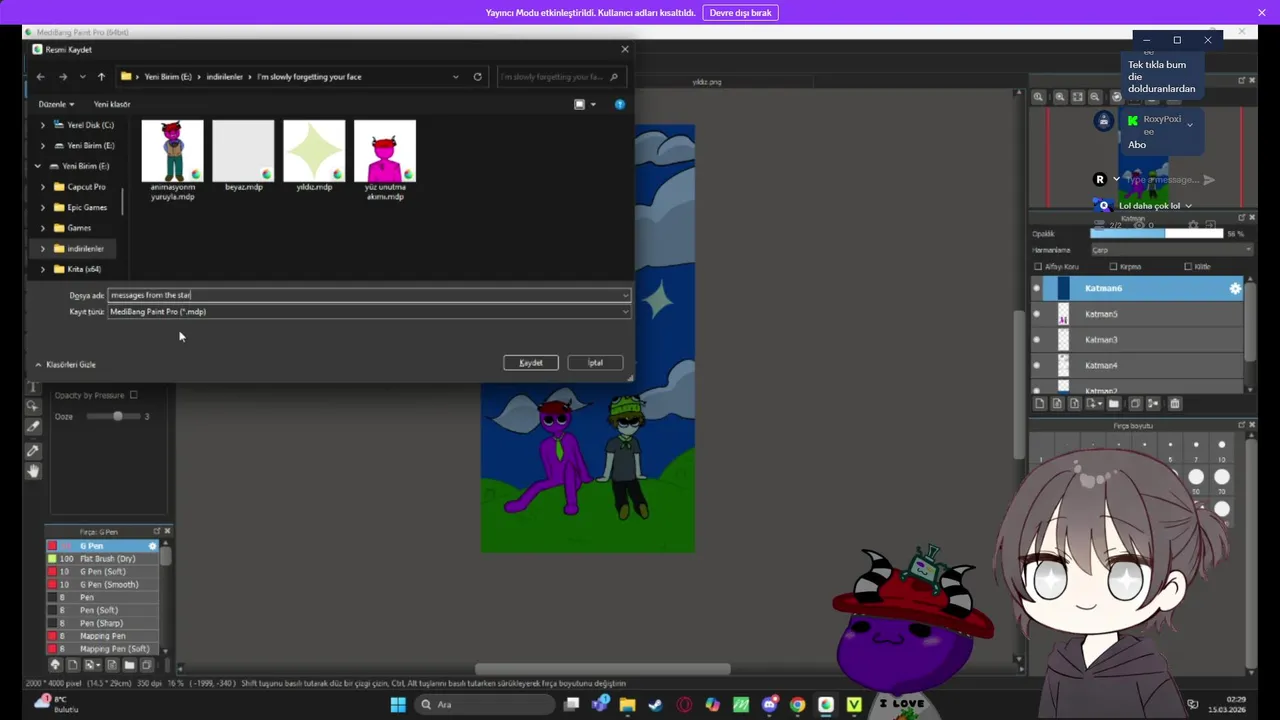Viewport: 1280px width, 720px height.
Task: Collapse folders with Klasörleri Gizle
Action: 66,365
